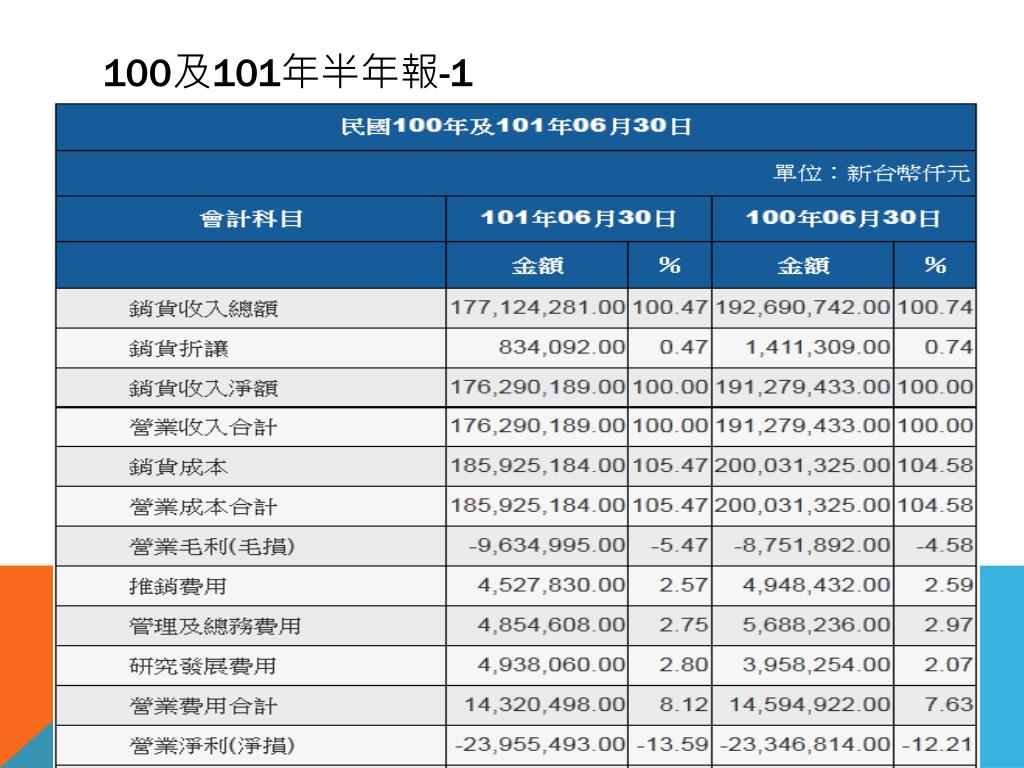The width and height of the screenshot is (1024, 768).
Task: Click the value 1,411,309.00
Action: click(x=818, y=347)
